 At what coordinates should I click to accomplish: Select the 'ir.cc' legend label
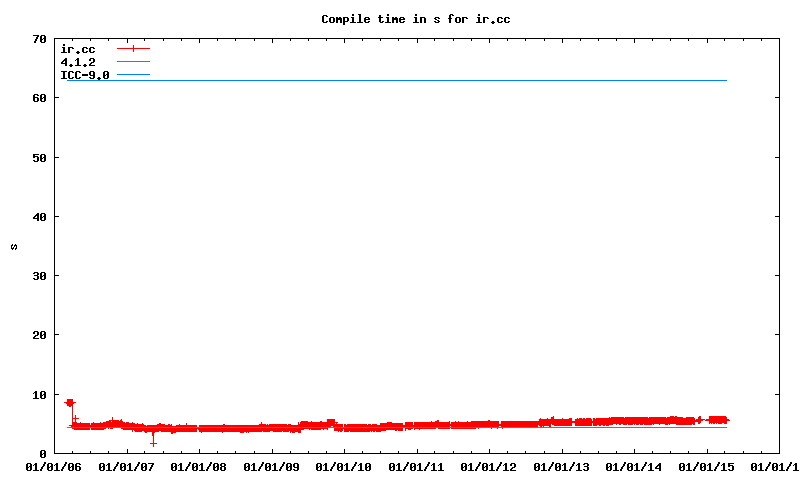point(77,49)
